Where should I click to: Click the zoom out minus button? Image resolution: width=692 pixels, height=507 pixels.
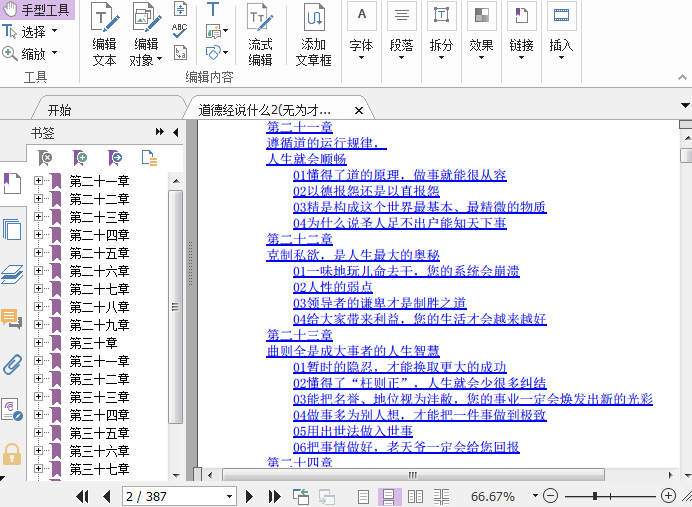[550, 496]
